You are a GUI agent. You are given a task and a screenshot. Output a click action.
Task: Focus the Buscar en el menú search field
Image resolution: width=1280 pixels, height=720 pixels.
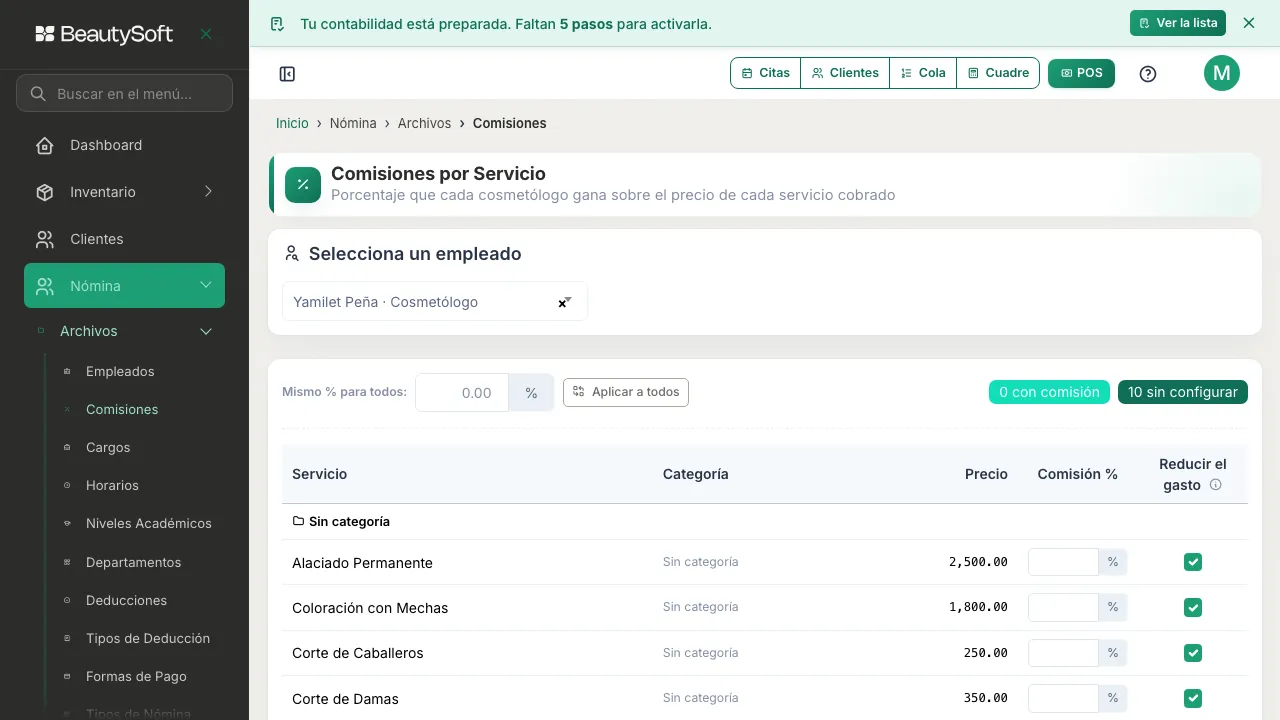pyautogui.click(x=124, y=93)
